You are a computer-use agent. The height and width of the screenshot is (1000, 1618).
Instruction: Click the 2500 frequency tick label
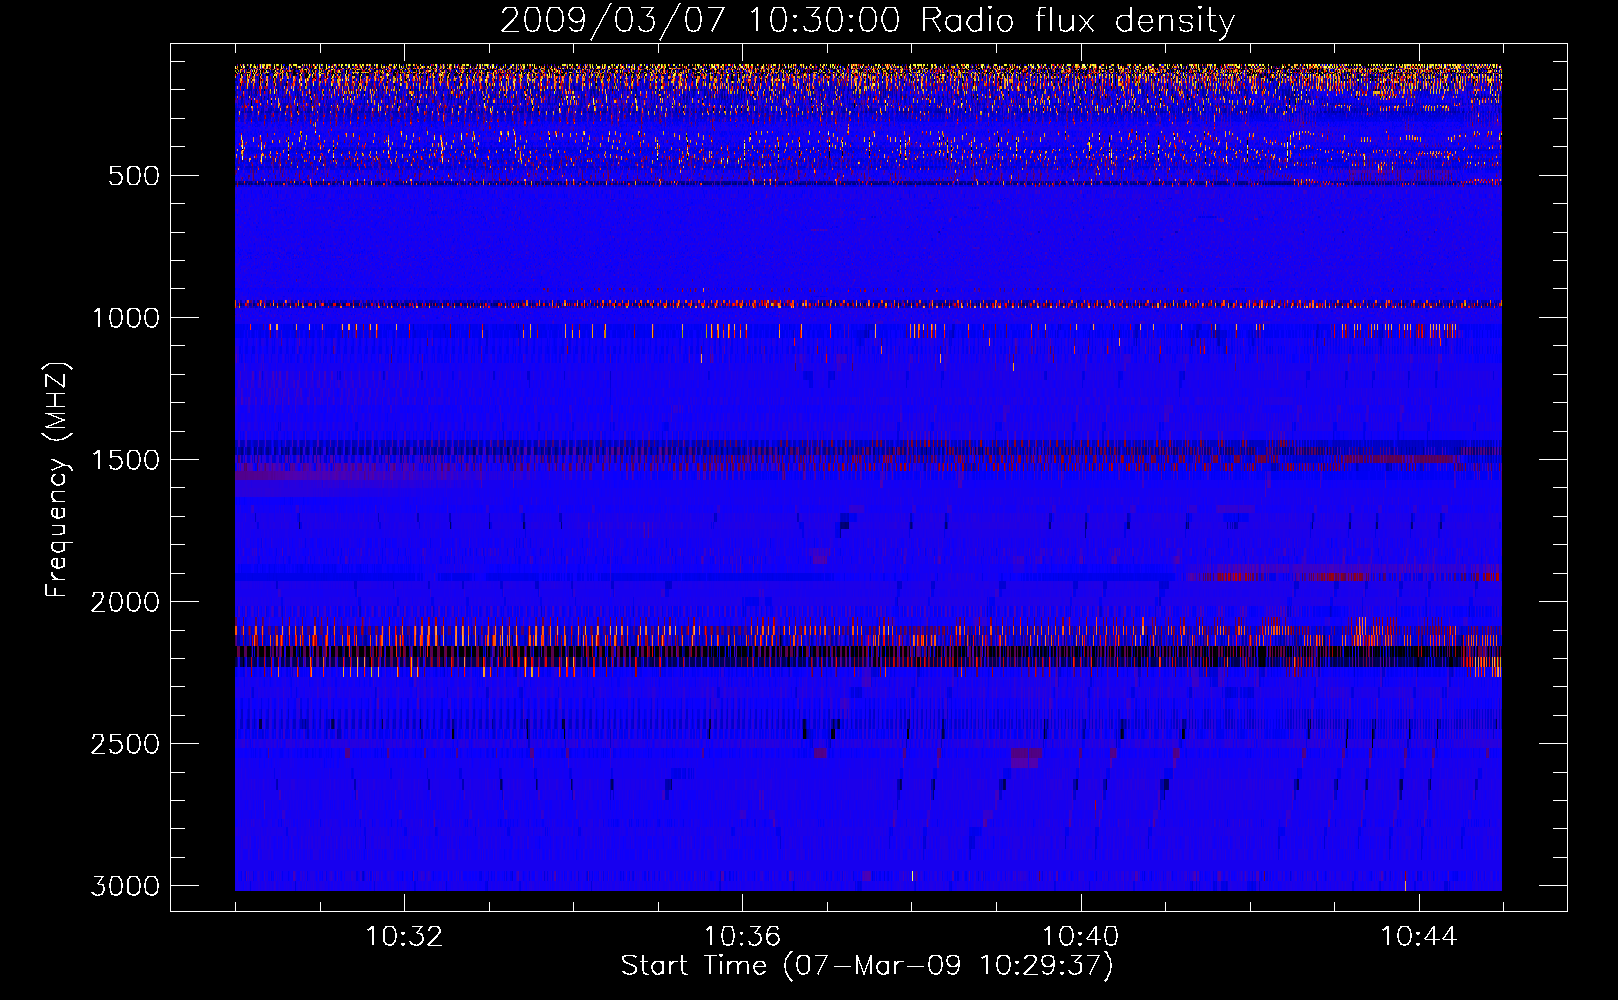[x=125, y=744]
